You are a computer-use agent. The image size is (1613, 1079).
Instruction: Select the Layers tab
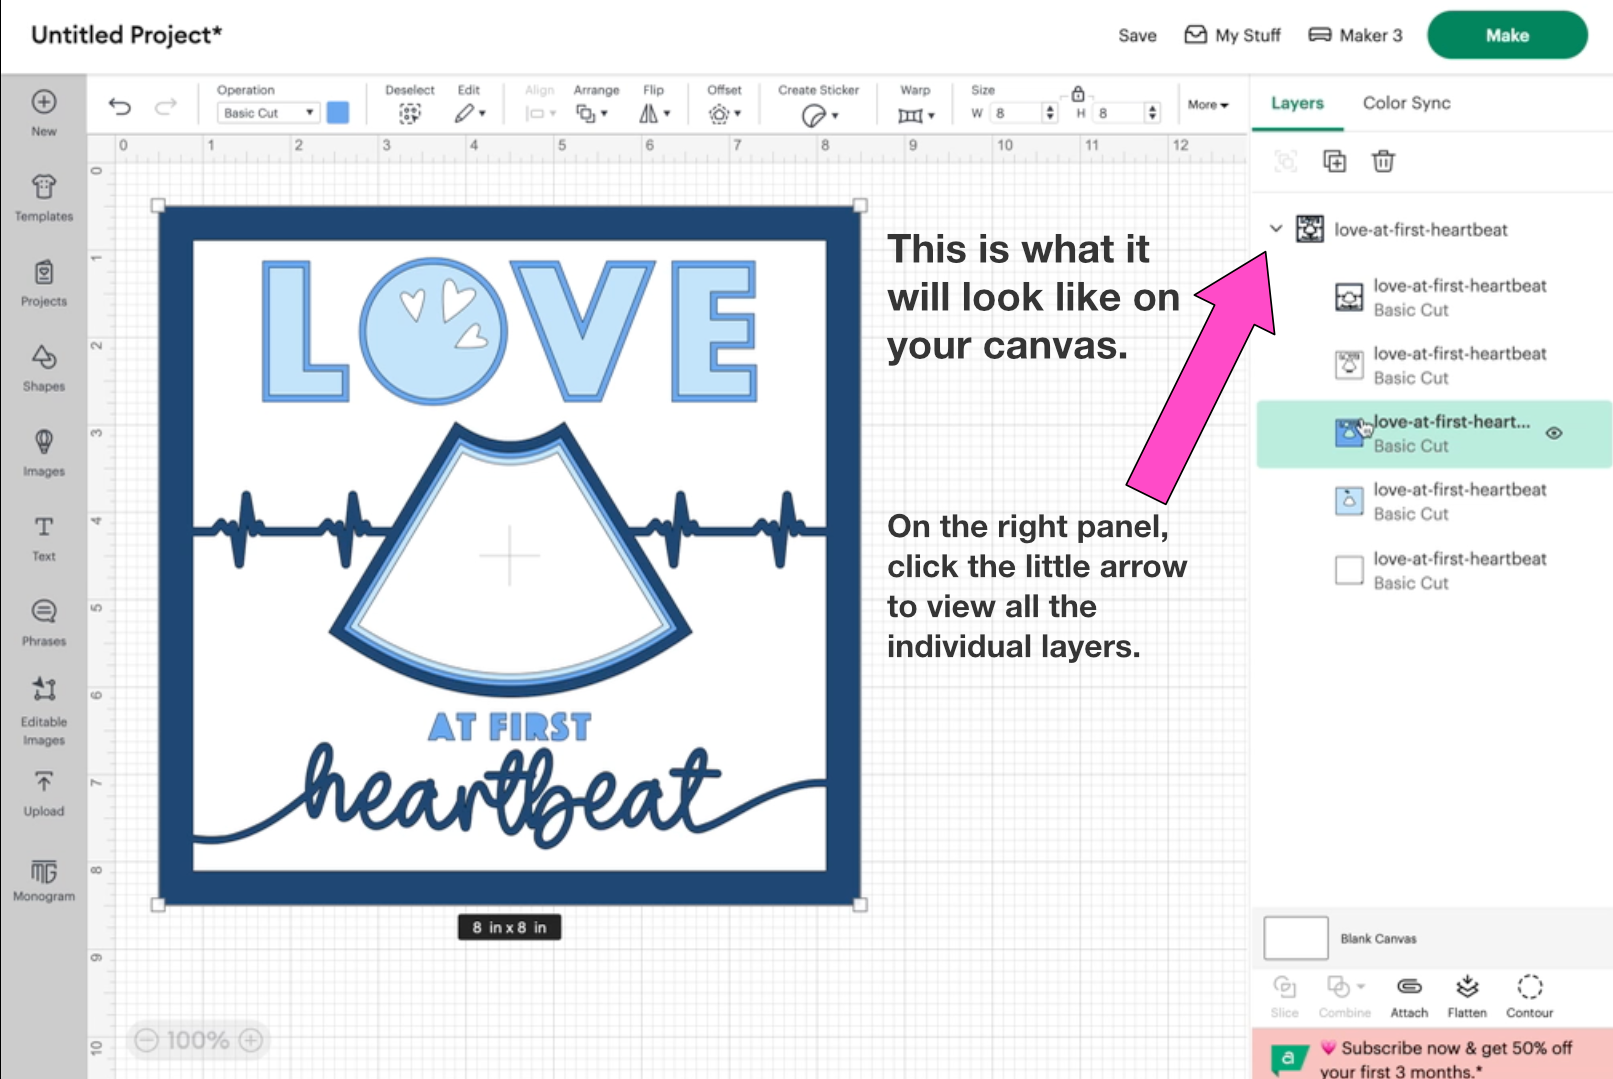click(1297, 103)
